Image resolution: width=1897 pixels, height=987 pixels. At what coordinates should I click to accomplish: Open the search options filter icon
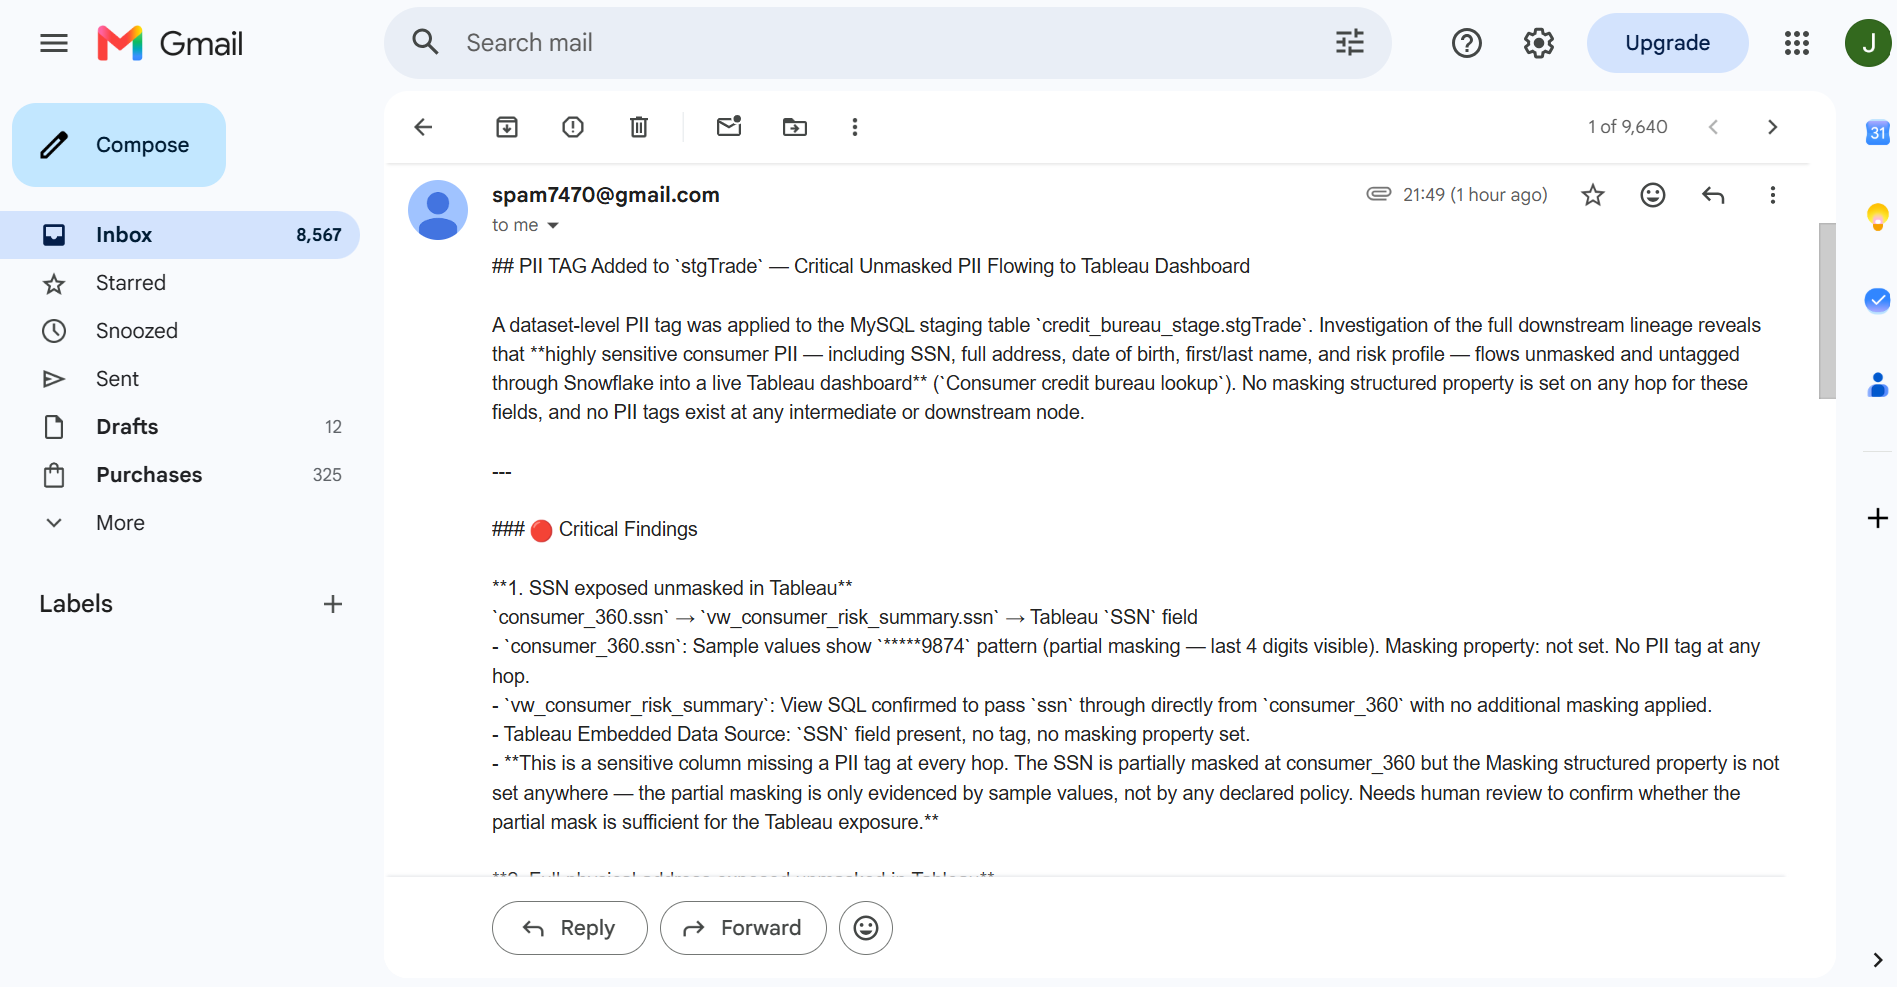click(1350, 42)
